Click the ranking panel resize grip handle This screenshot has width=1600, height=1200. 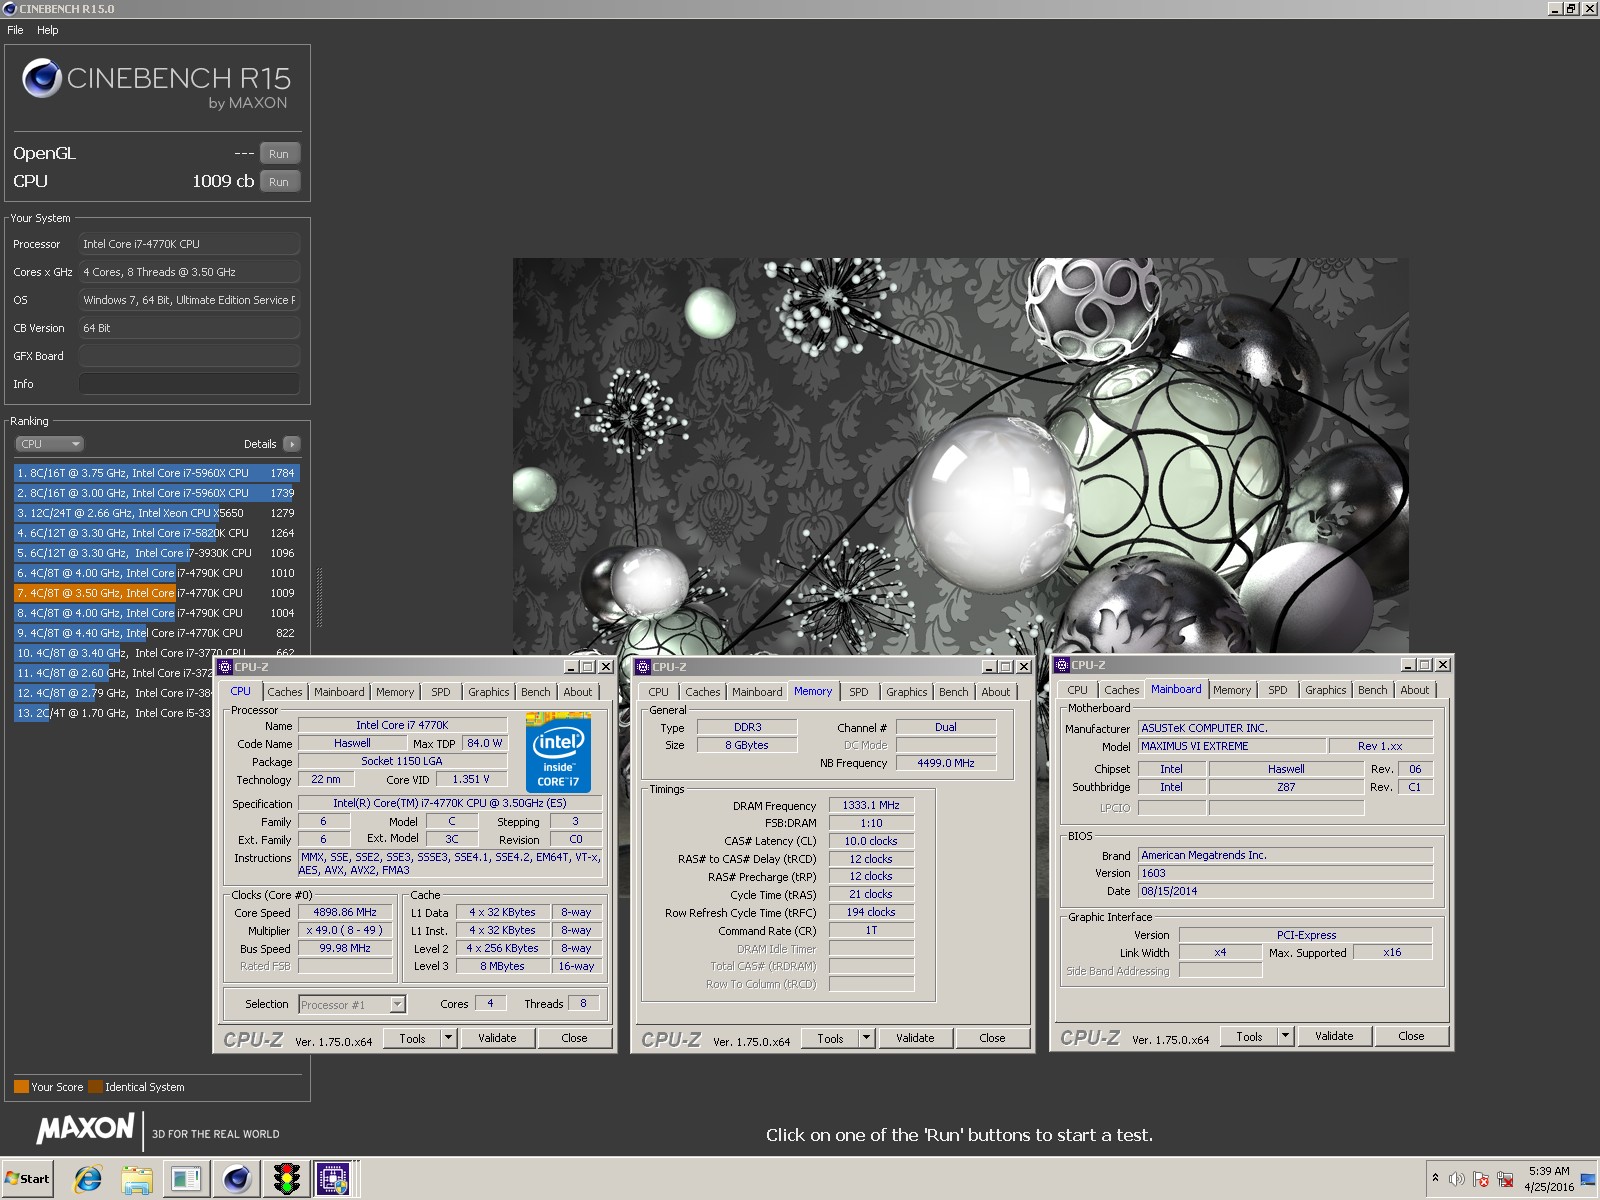319,597
